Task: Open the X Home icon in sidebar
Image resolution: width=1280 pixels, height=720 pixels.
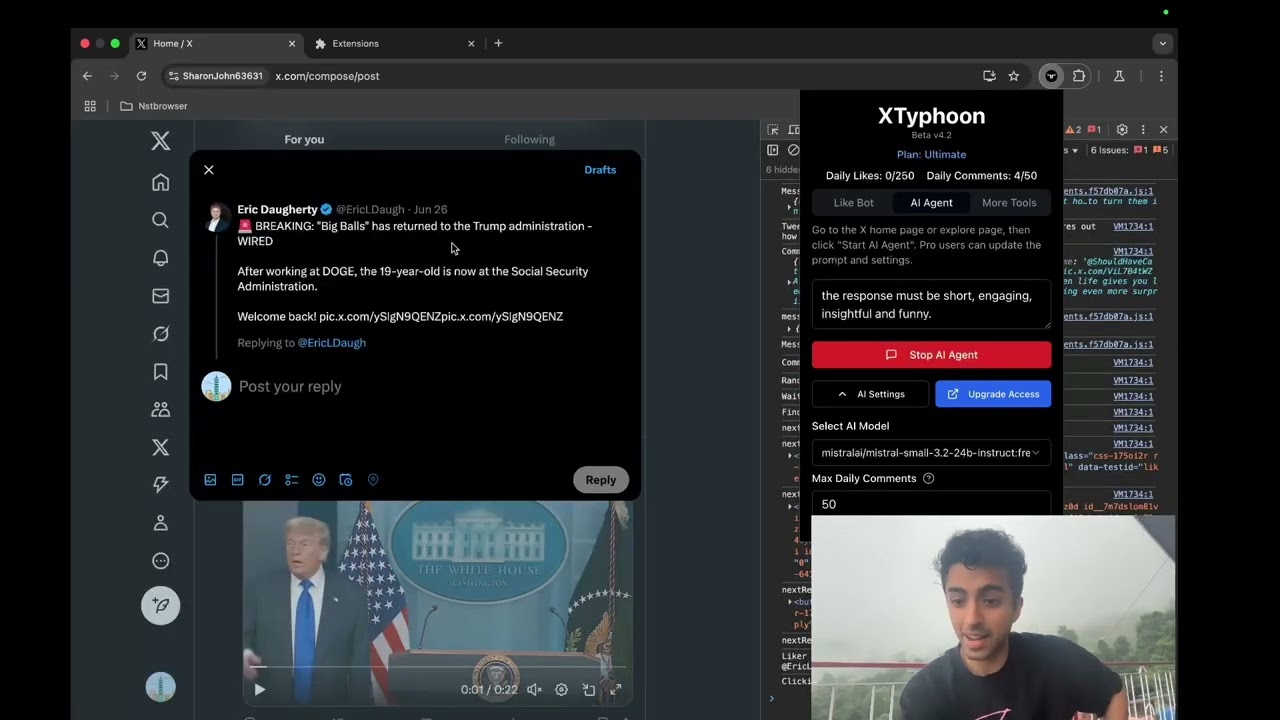Action: (x=160, y=182)
